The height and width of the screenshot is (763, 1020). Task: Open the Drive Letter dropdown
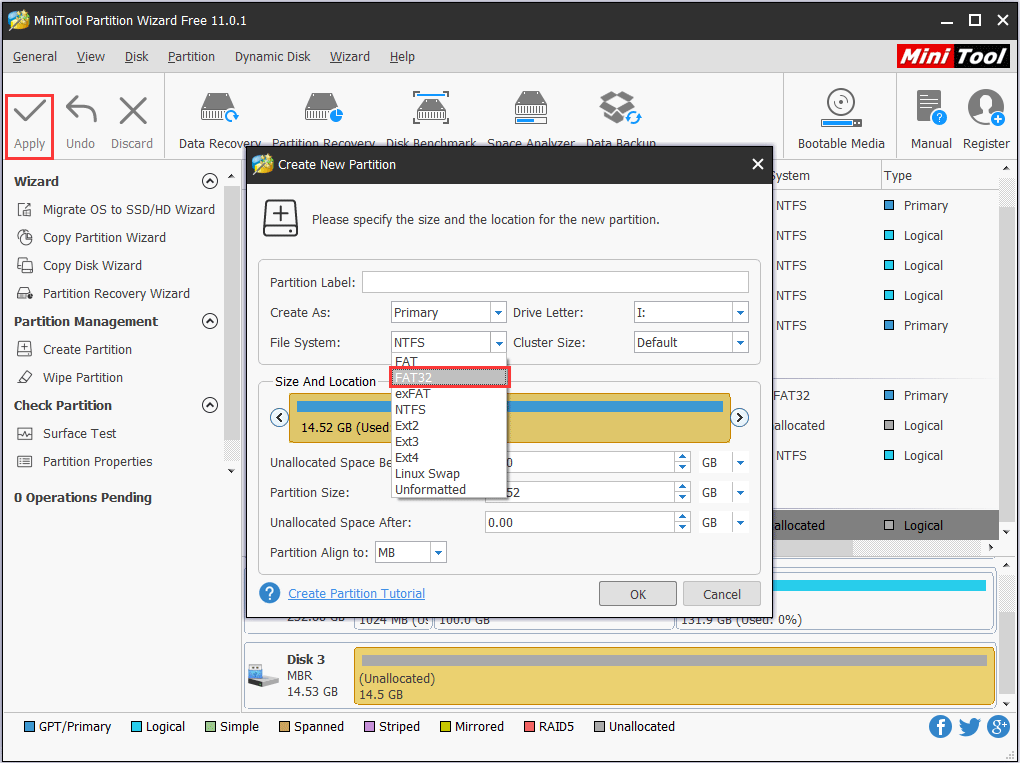click(x=738, y=312)
